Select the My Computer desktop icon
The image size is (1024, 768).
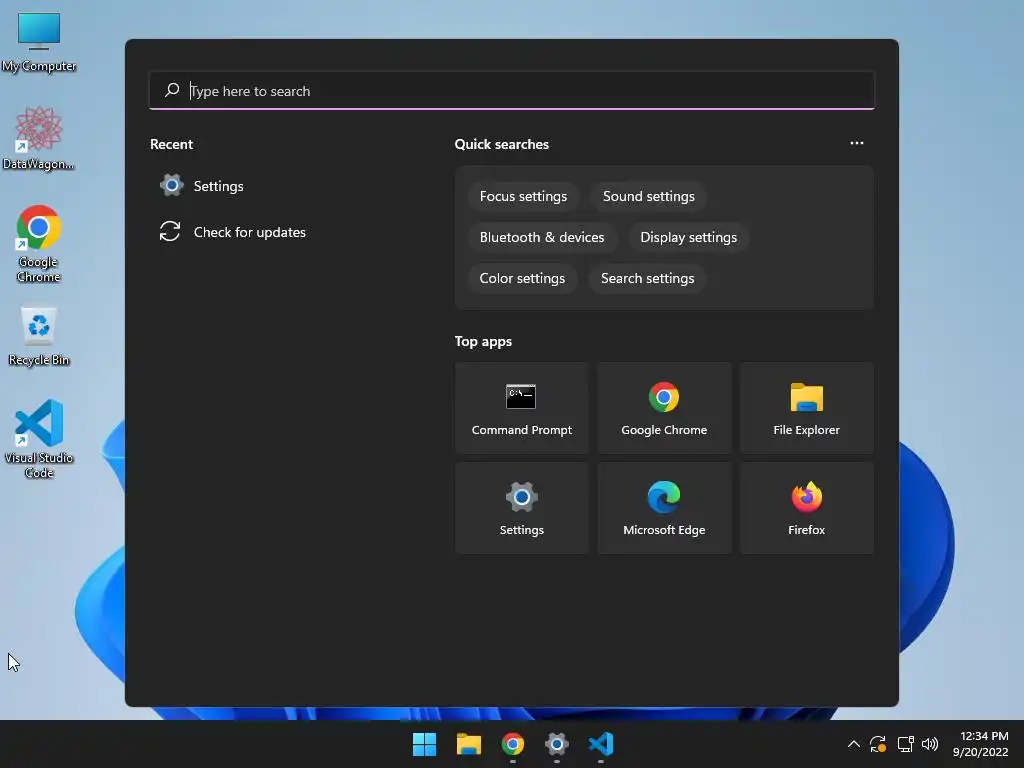(39, 42)
